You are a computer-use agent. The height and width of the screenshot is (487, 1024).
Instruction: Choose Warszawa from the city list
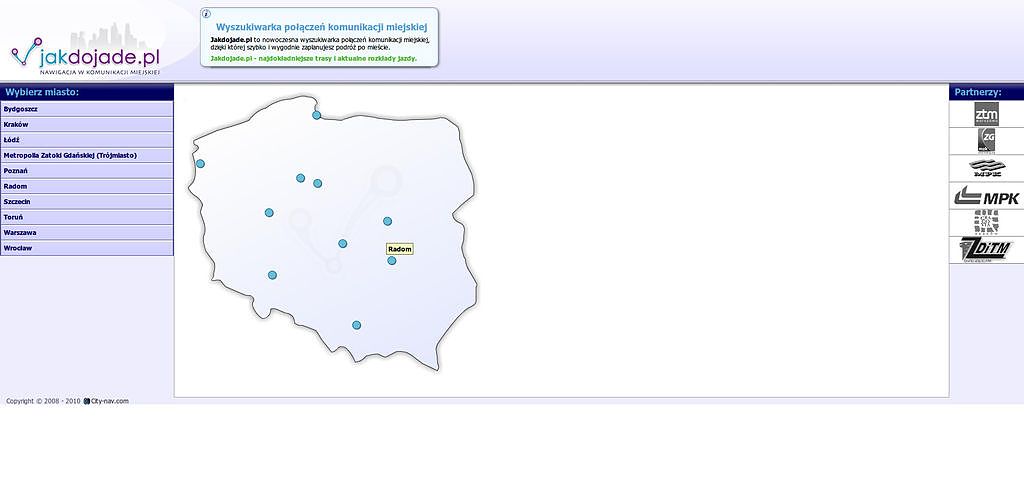[87, 232]
